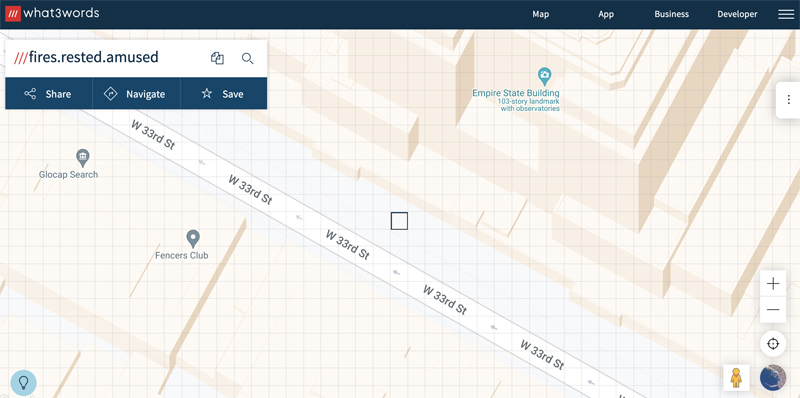Open the hamburger menu

786,14
